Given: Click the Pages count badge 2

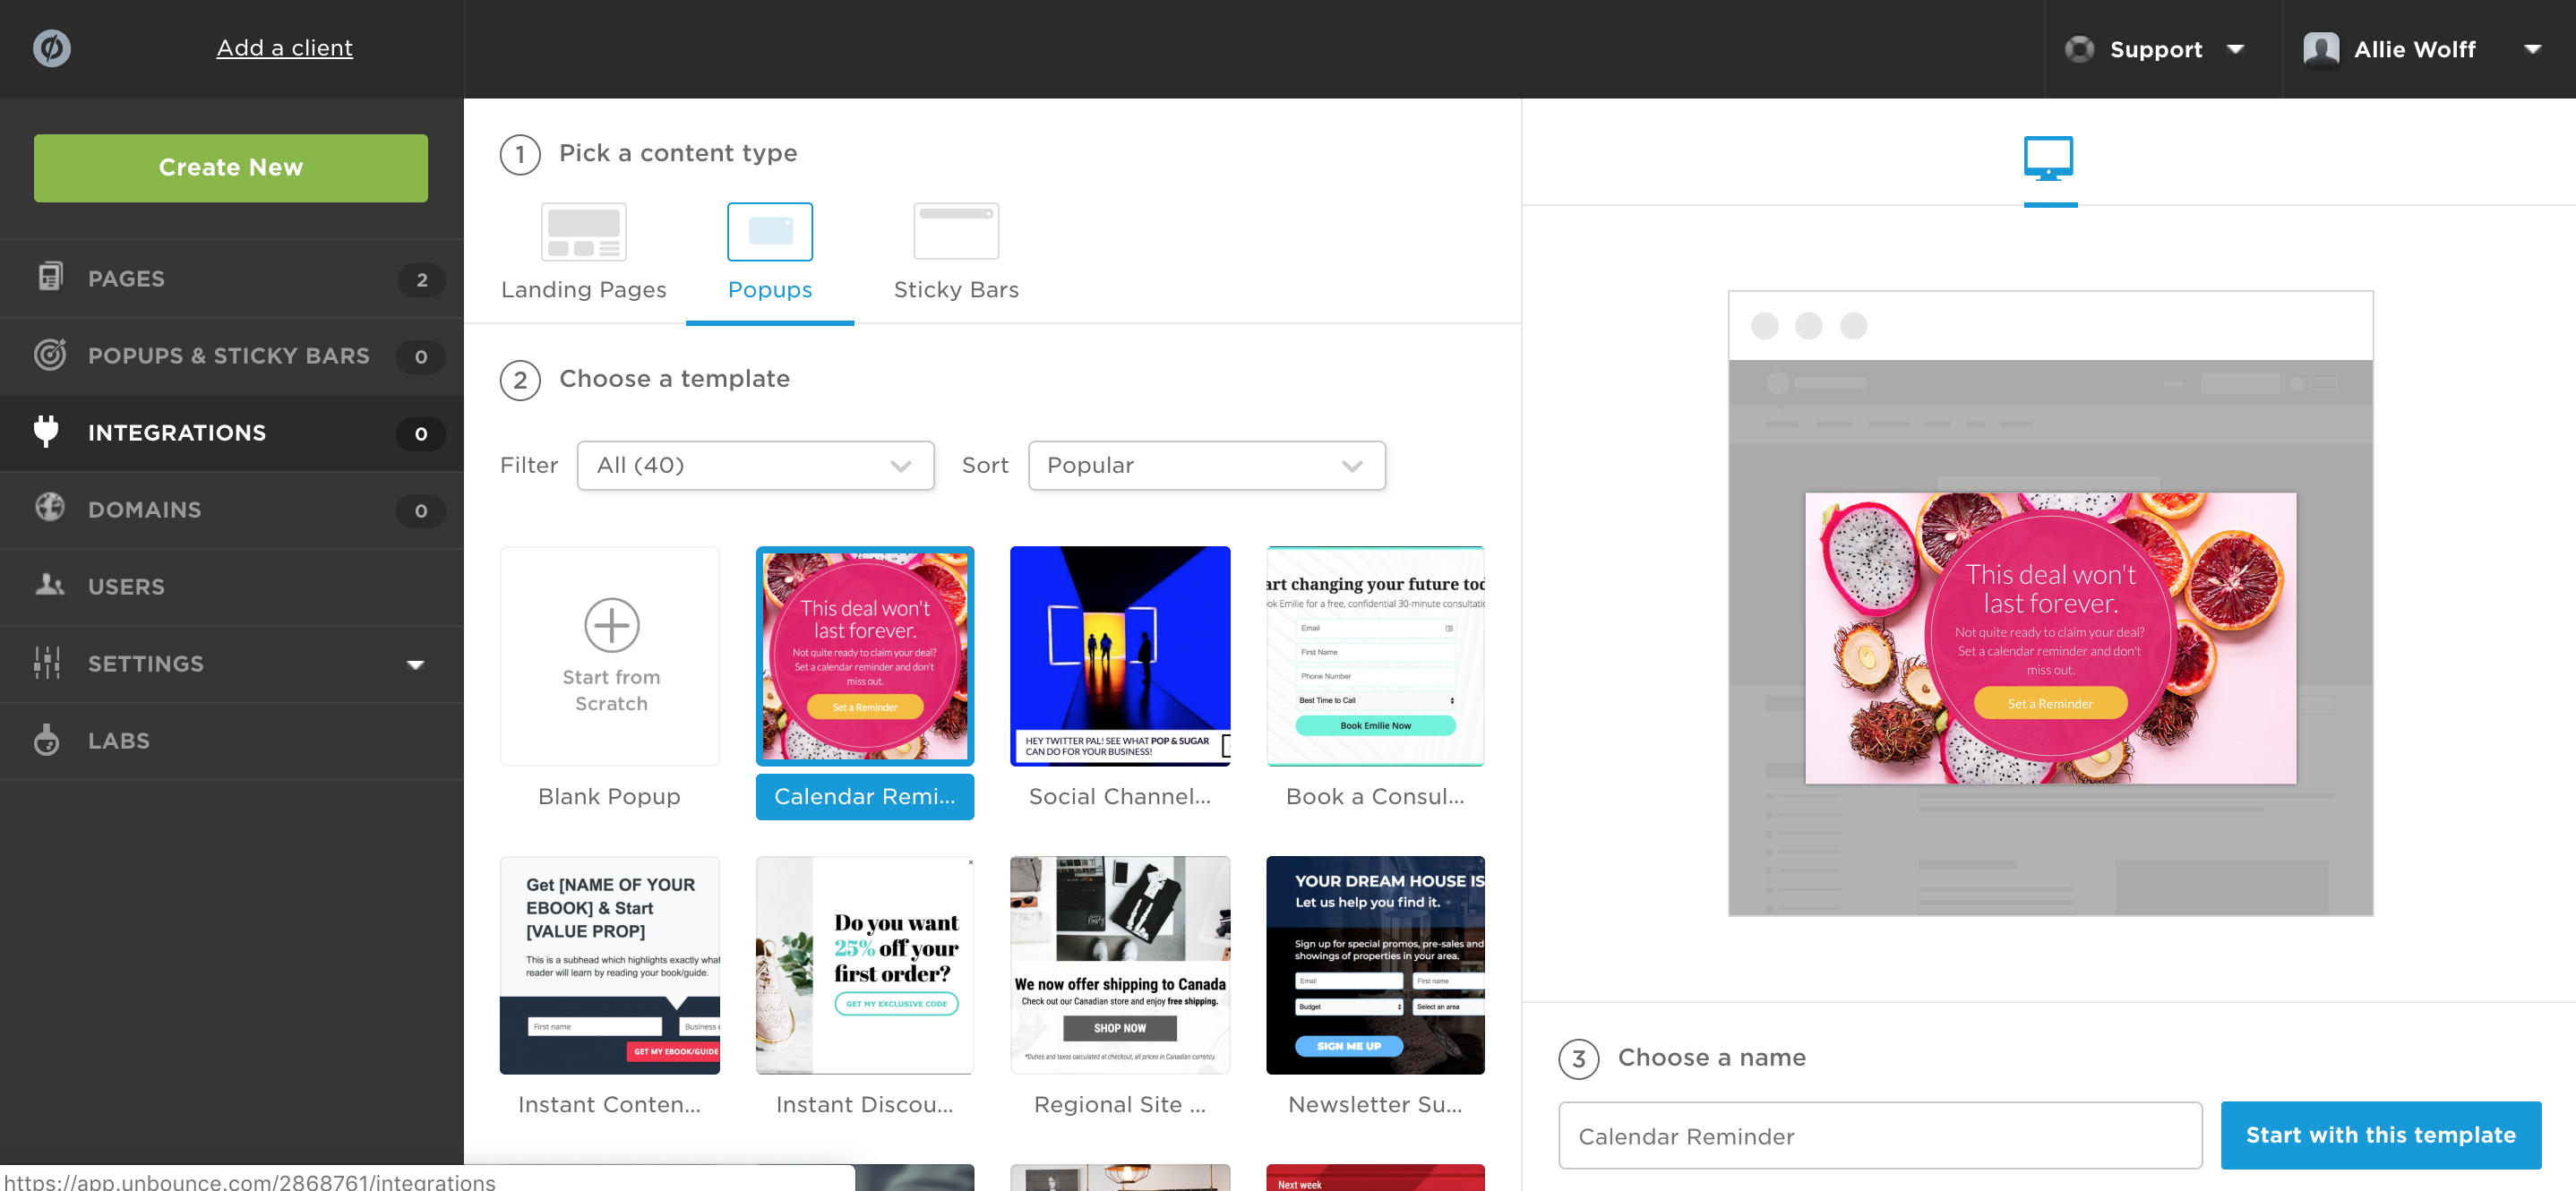Looking at the screenshot, I should pos(422,280).
